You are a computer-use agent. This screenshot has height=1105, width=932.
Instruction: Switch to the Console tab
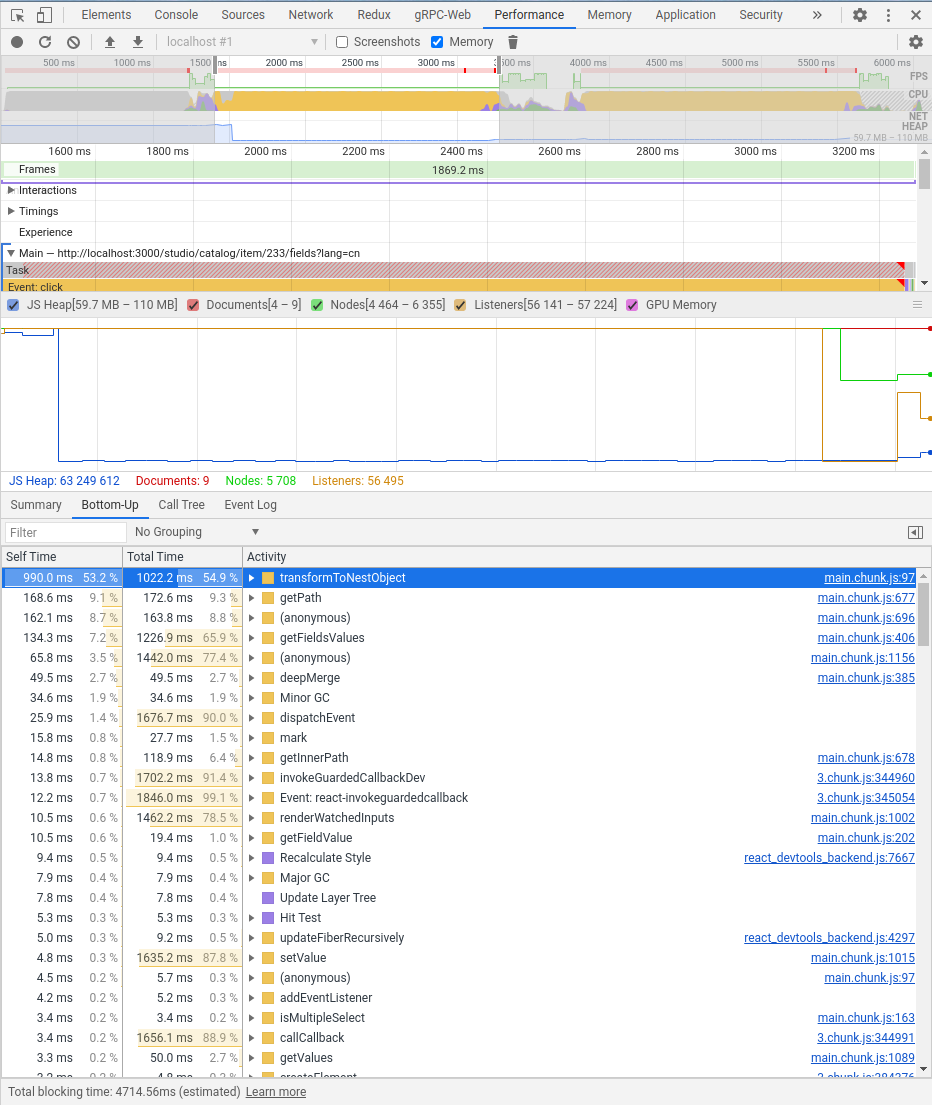point(176,15)
